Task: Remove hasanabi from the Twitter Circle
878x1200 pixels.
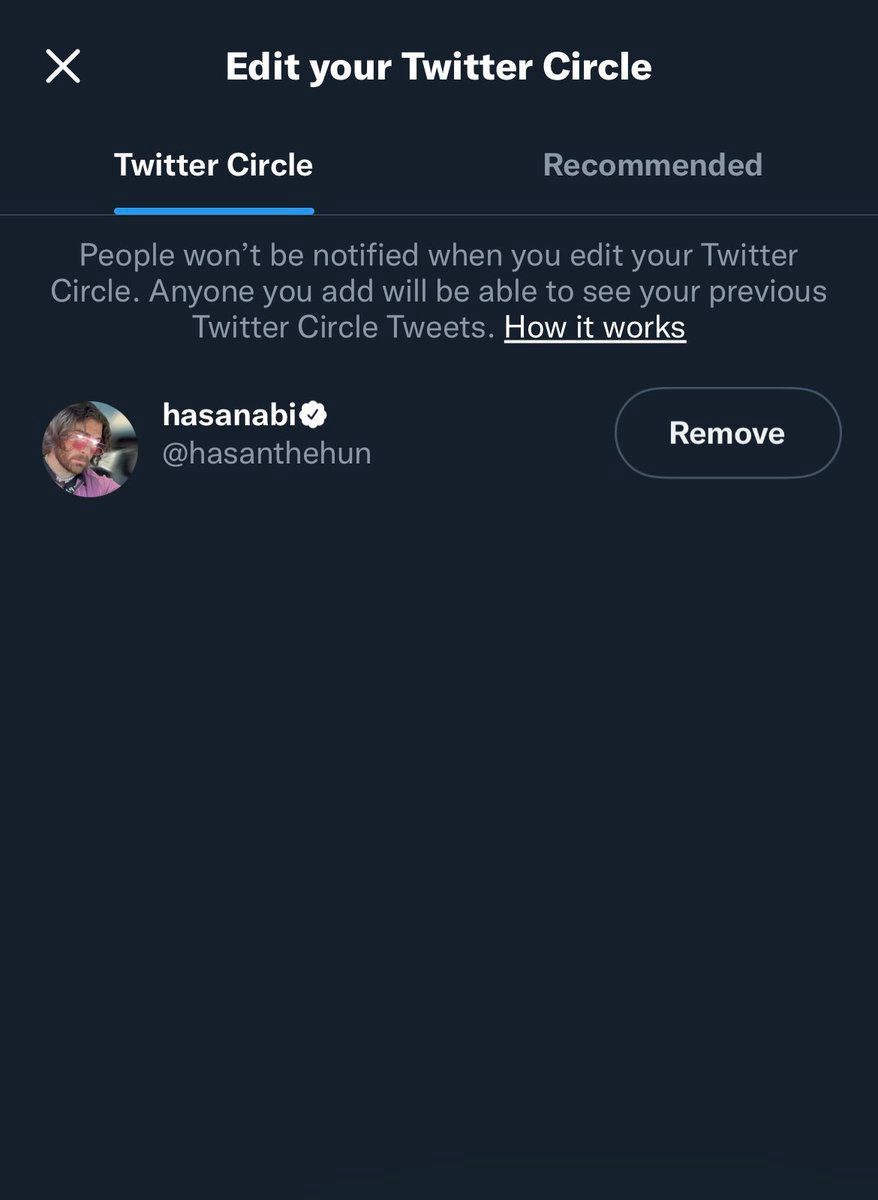Action: (x=727, y=433)
